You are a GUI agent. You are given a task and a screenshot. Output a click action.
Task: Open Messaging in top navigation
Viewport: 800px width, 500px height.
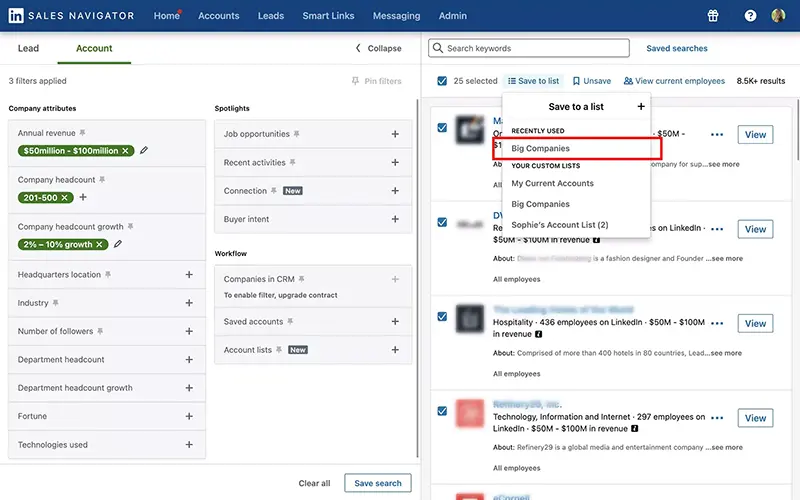coord(396,16)
